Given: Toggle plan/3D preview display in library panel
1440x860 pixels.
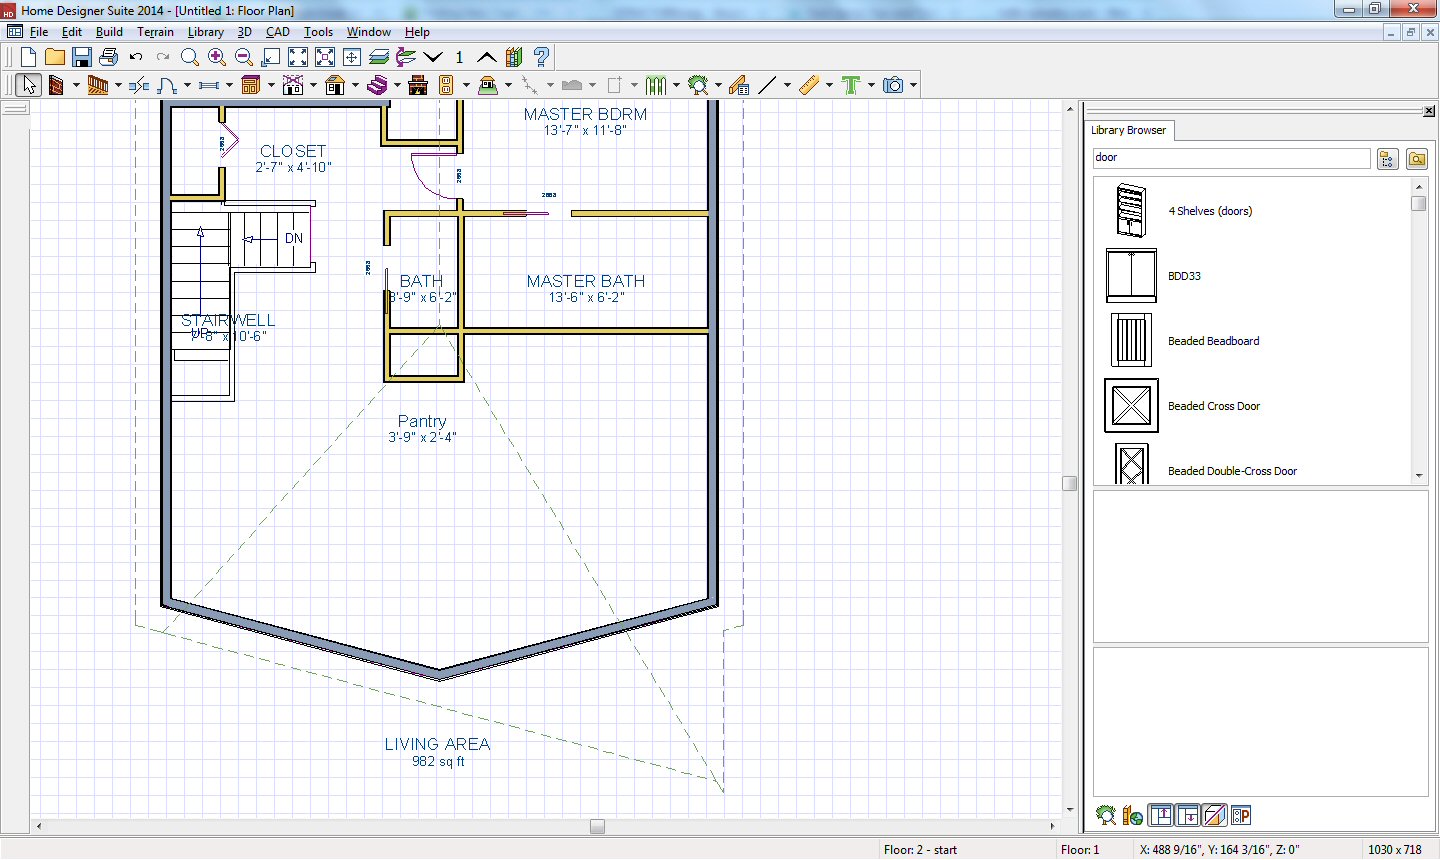Looking at the screenshot, I should 1214,816.
